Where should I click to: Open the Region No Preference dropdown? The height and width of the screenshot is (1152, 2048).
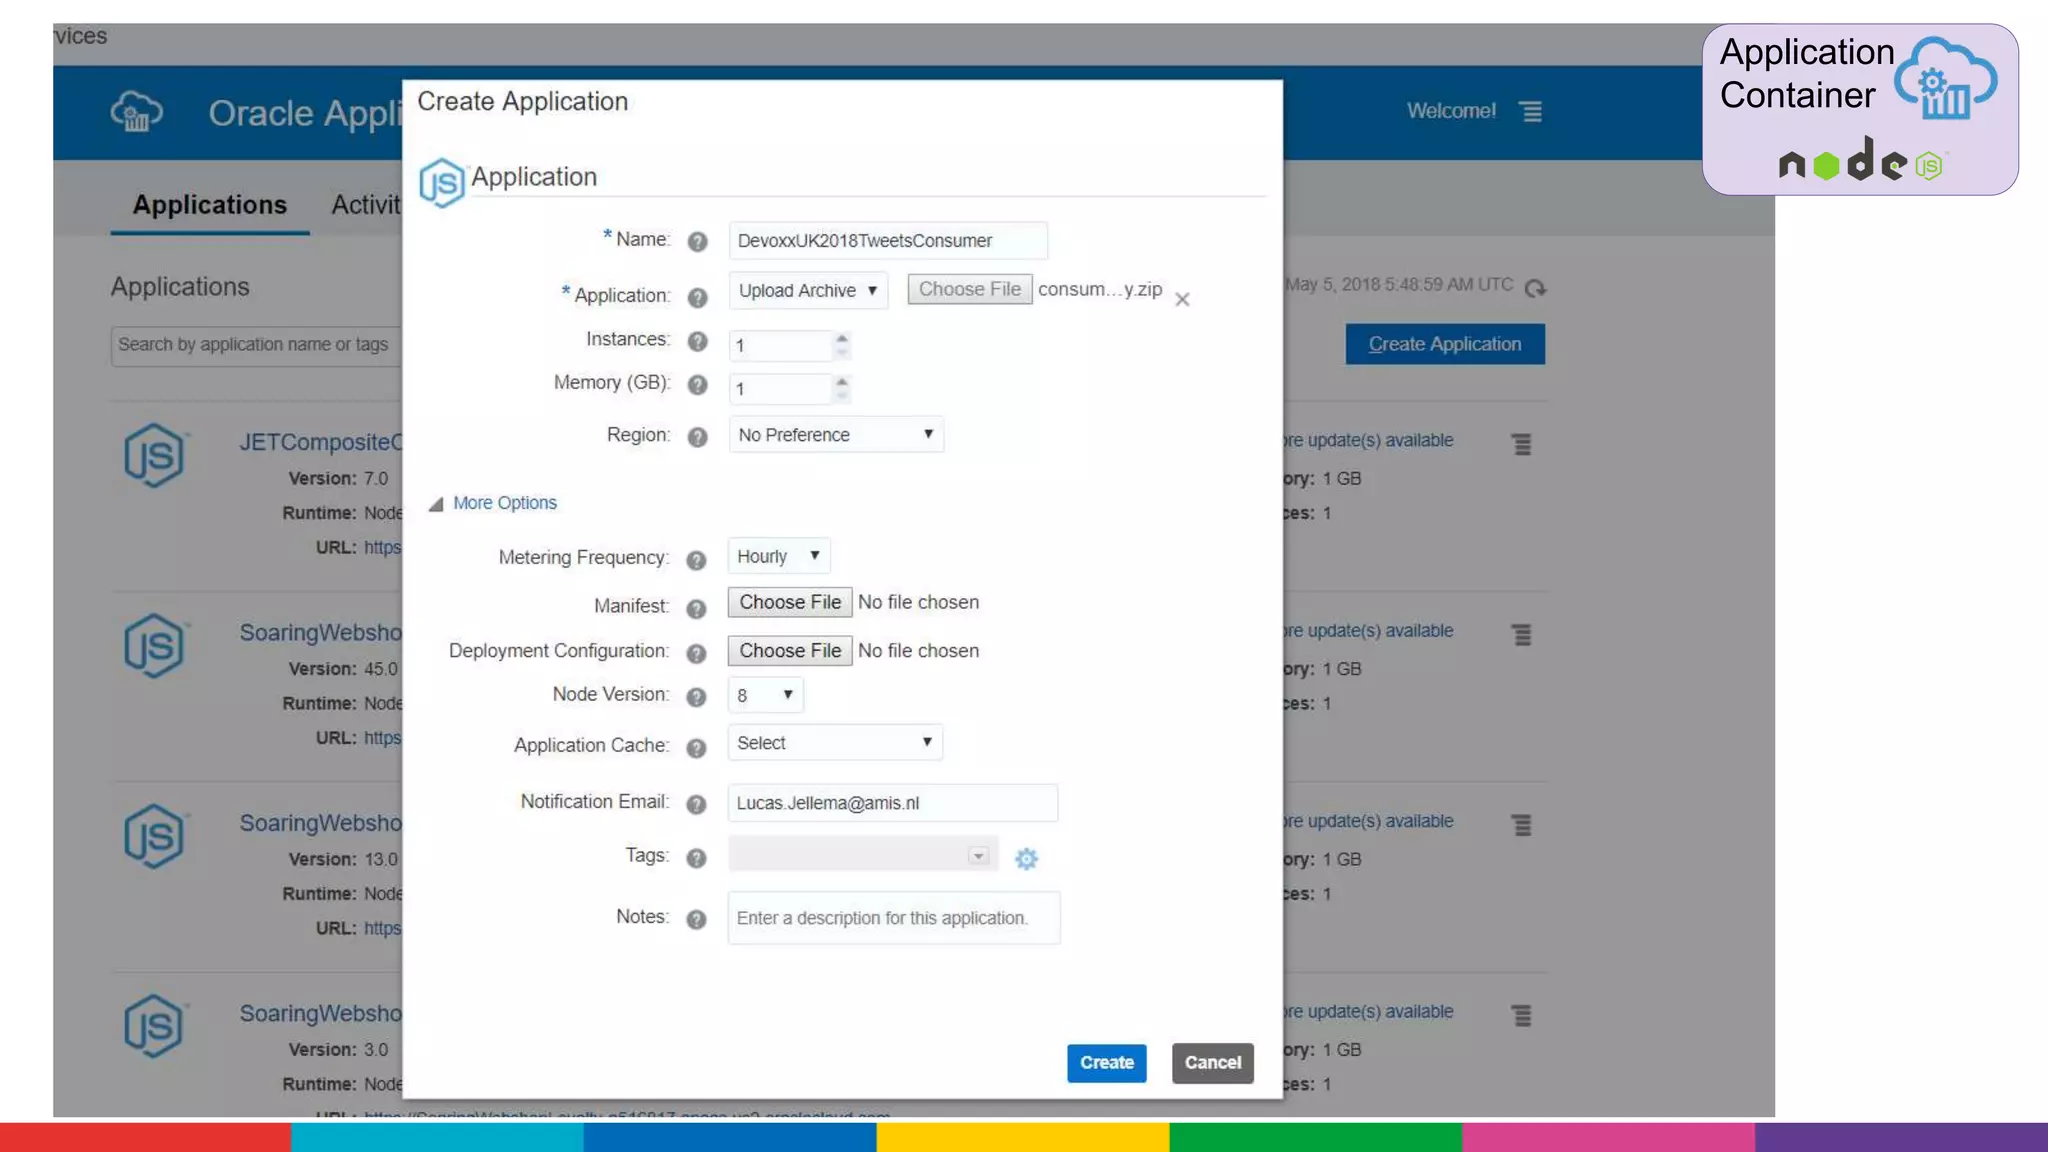(x=836, y=435)
